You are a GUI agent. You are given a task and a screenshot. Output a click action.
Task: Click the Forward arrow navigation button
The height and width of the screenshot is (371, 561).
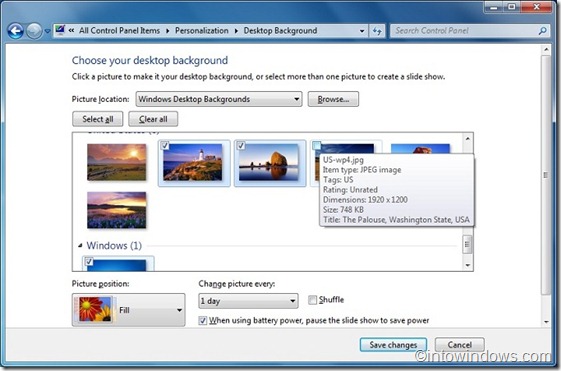click(34, 31)
